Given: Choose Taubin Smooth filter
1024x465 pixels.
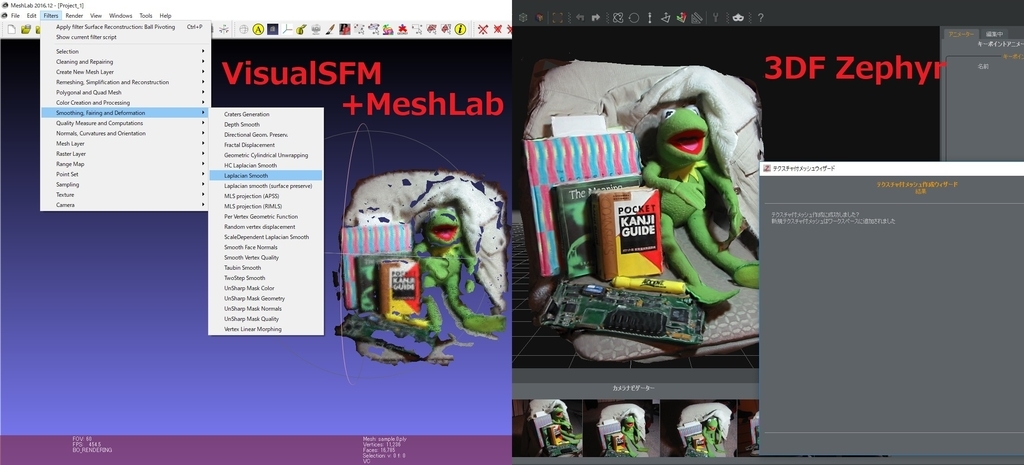Looking at the screenshot, I should [266, 268].
